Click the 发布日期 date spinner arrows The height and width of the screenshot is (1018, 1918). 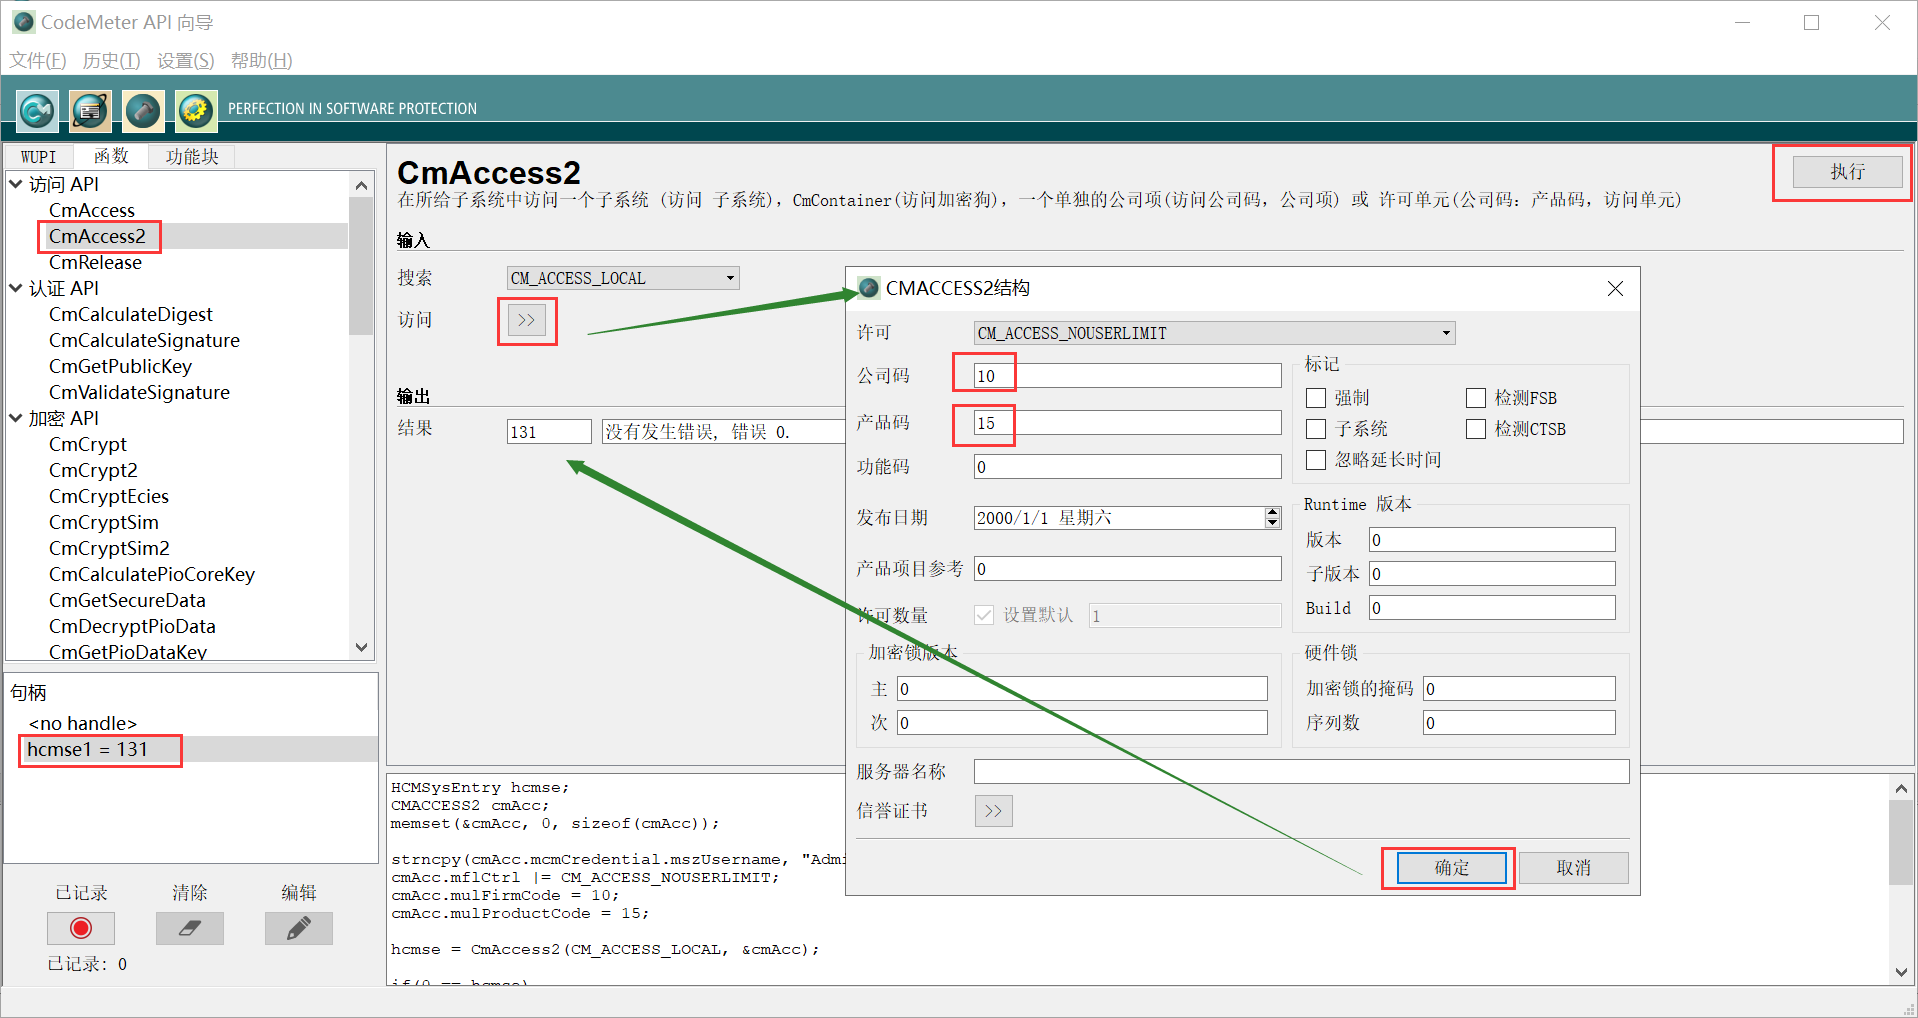point(1272,518)
